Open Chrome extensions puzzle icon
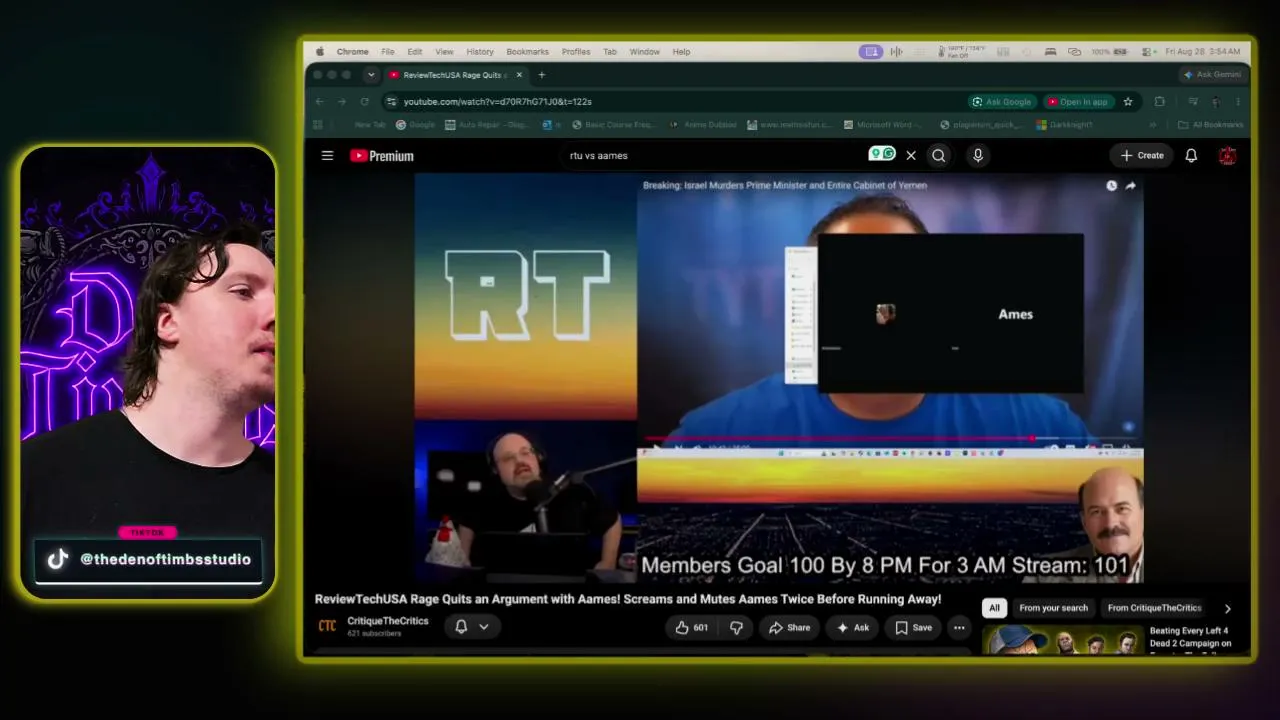 1160,101
